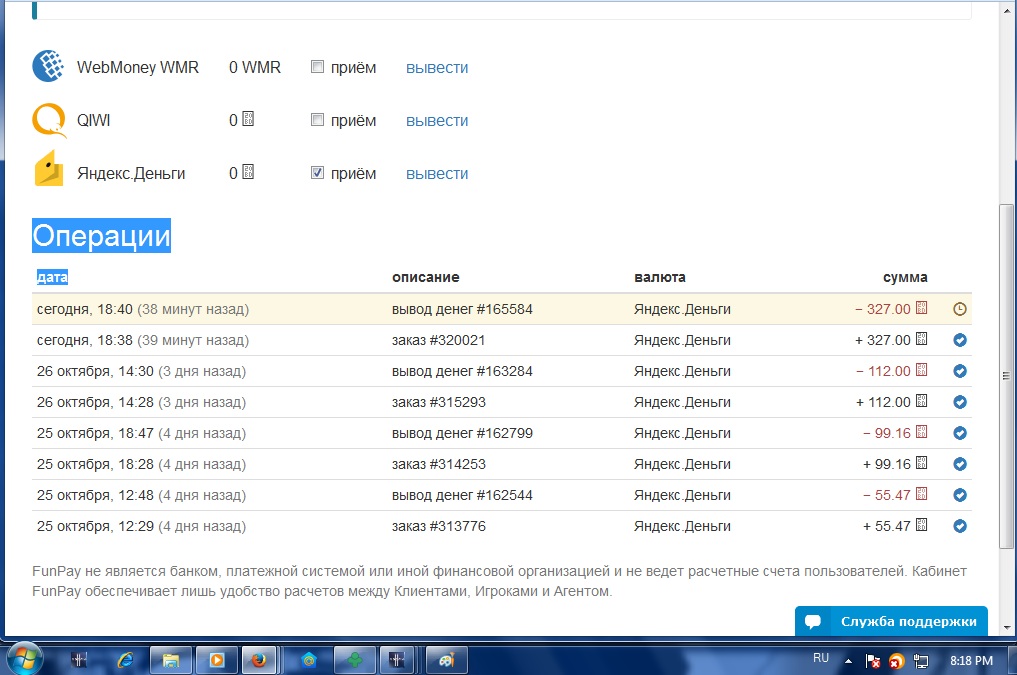Click the completed checkmark for вывод денег #163284
Viewport: 1017px width, 675px height.
[x=960, y=371]
